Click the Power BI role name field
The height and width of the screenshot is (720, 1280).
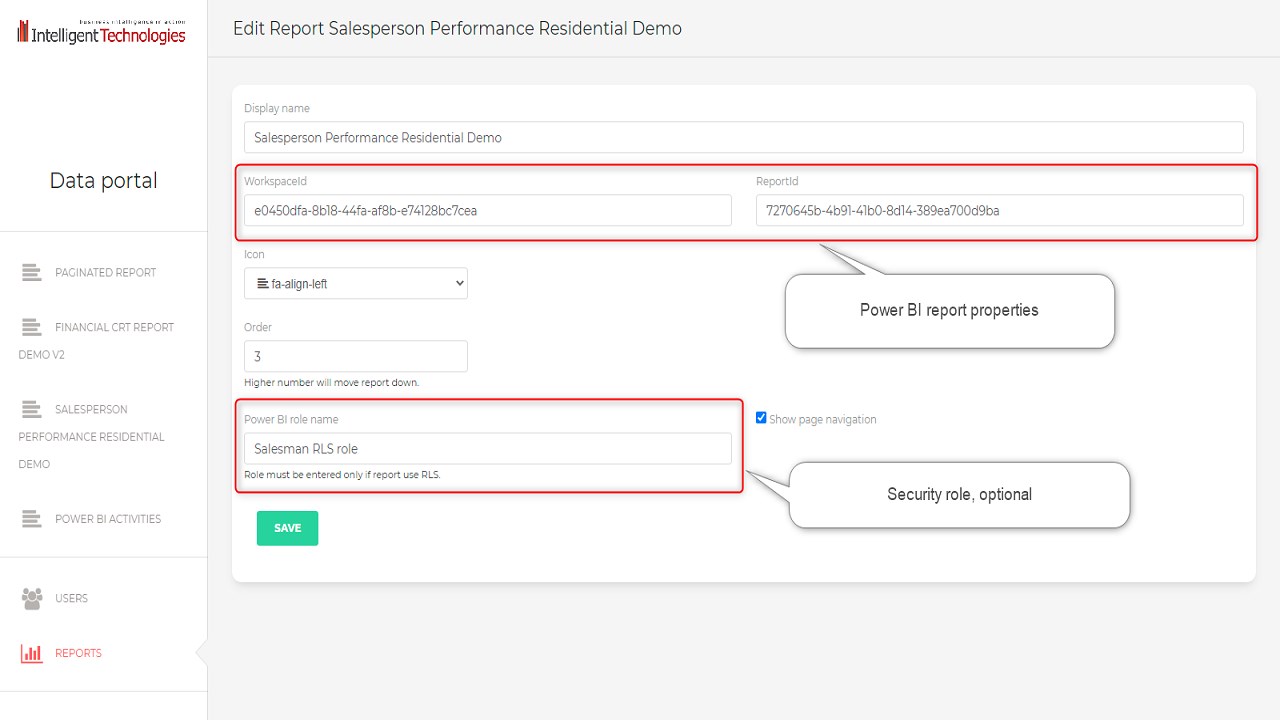click(487, 449)
